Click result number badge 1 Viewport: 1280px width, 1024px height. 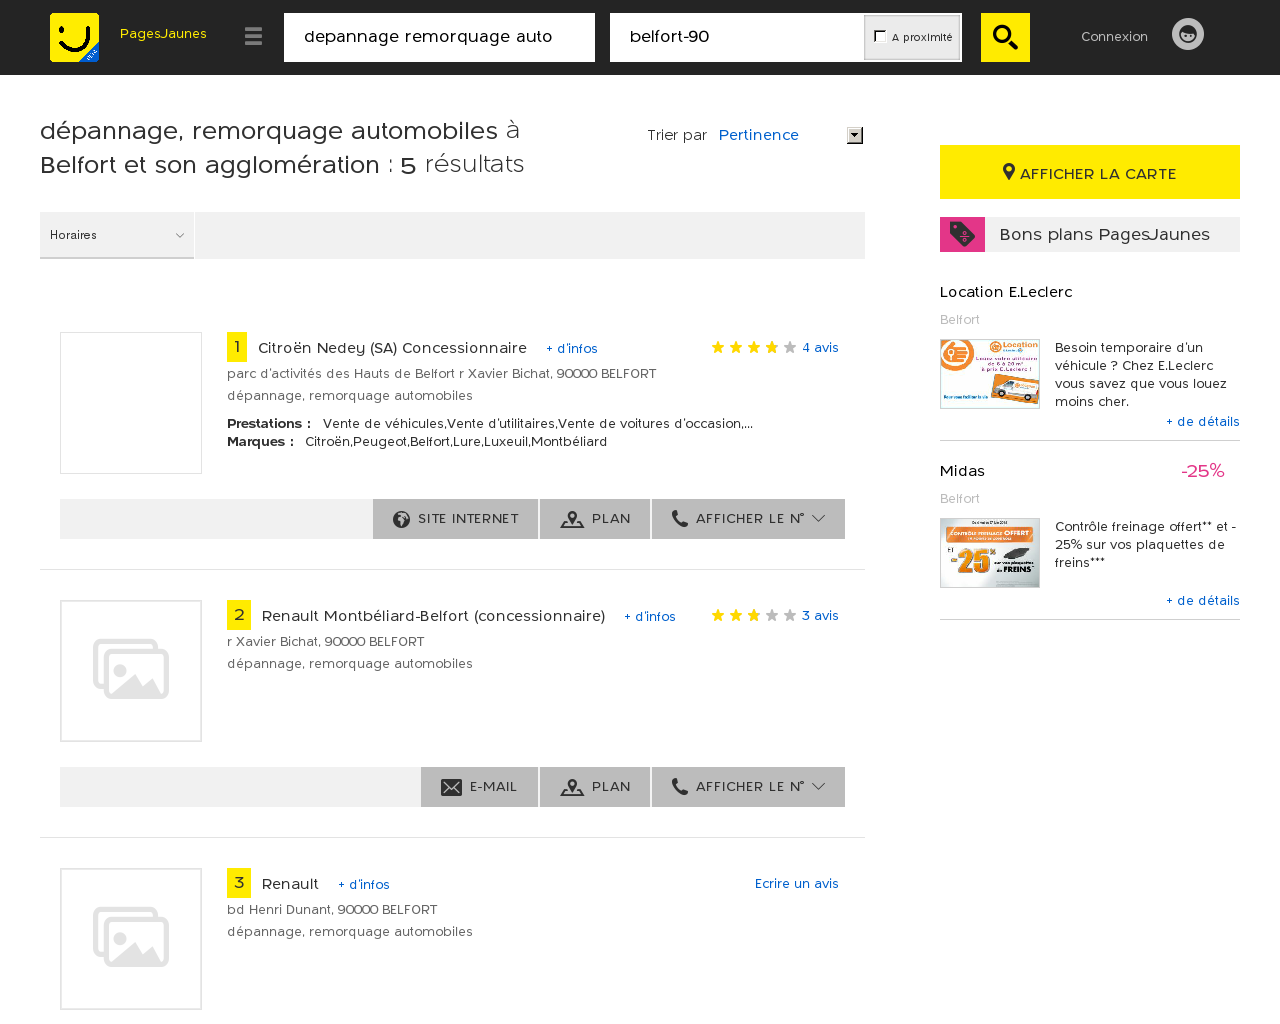pos(237,347)
